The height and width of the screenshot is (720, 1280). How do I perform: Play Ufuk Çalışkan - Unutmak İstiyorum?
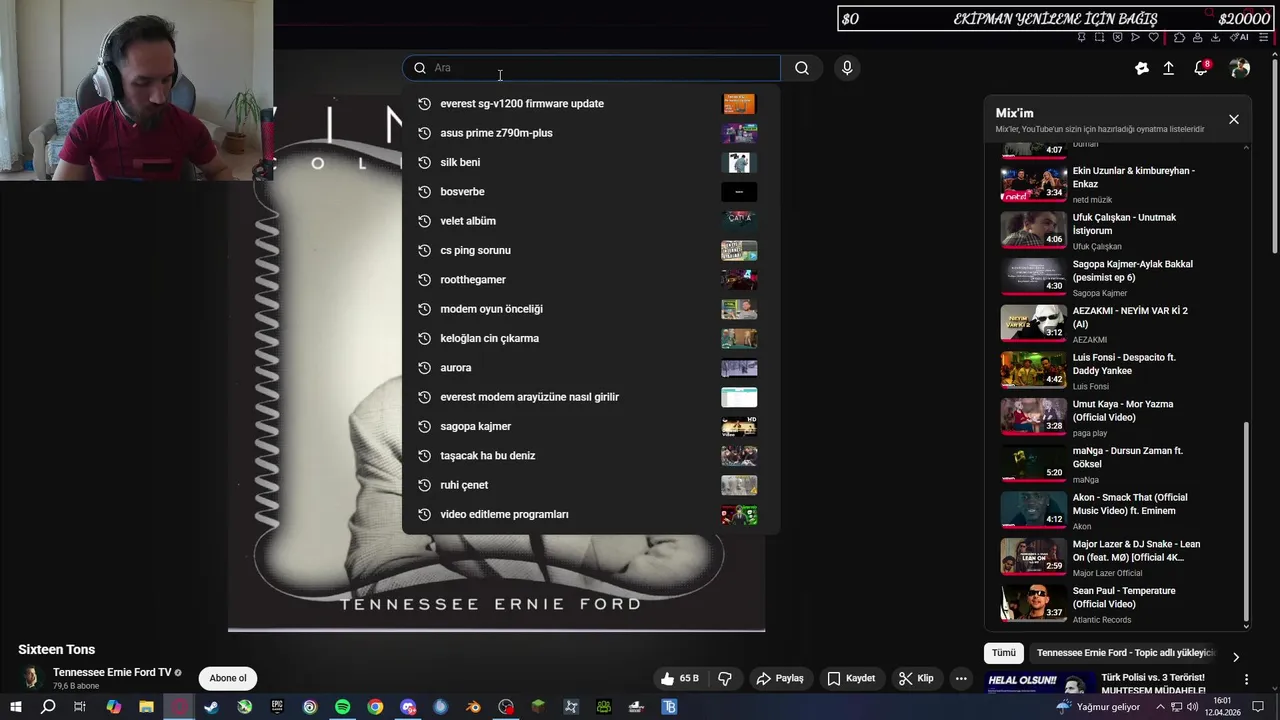(1118, 231)
